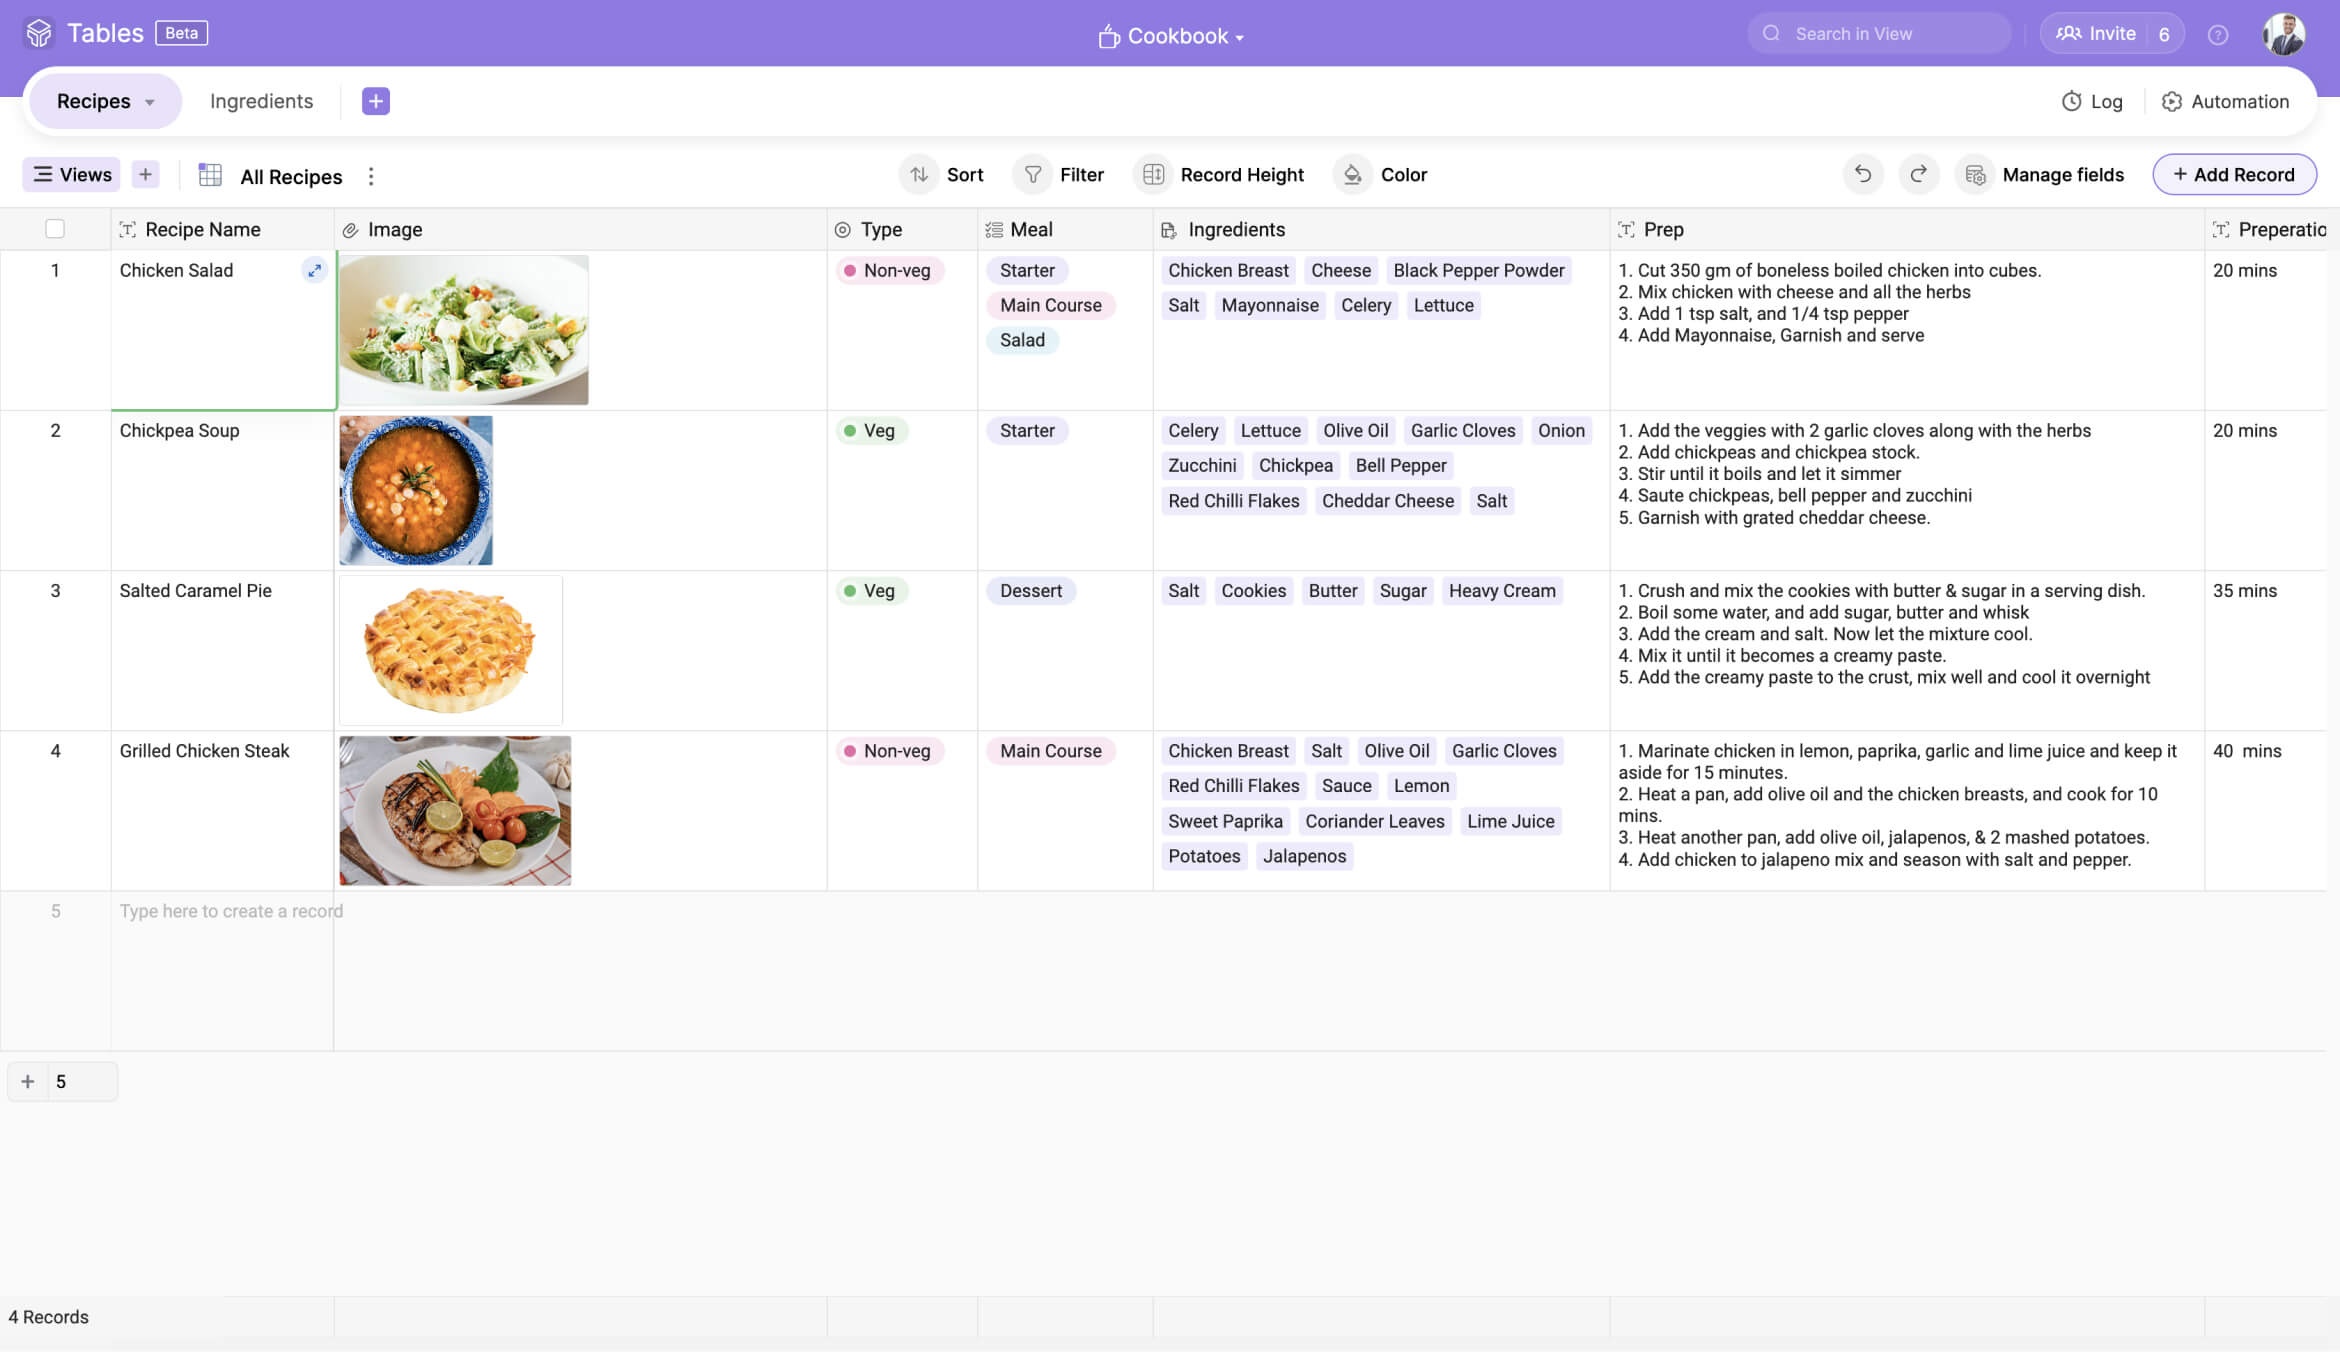Add a new table with plus icon

coord(376,101)
